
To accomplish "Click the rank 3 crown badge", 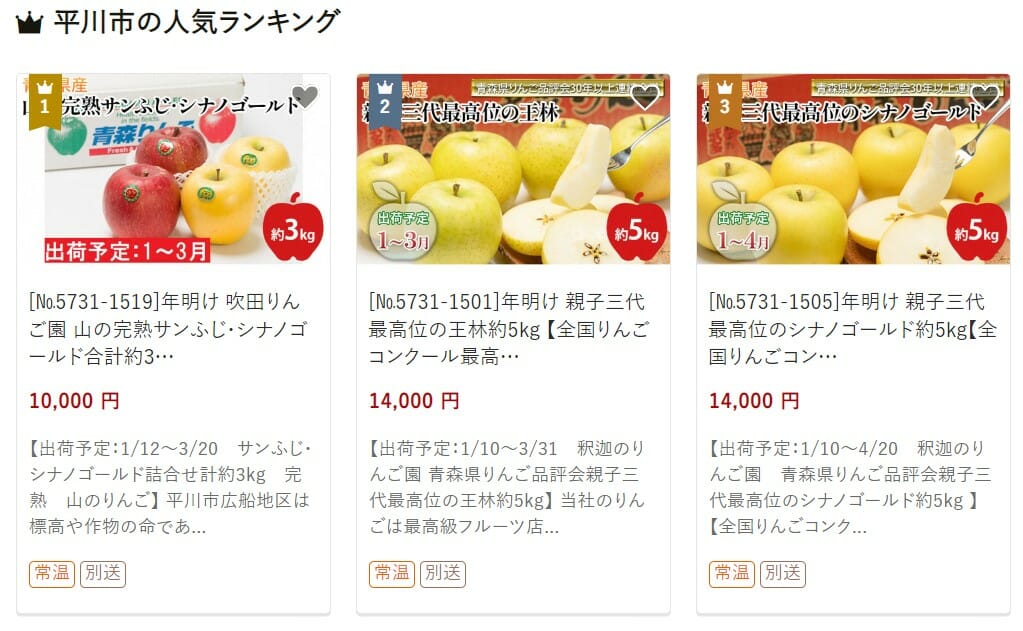I will pyautogui.click(x=725, y=100).
